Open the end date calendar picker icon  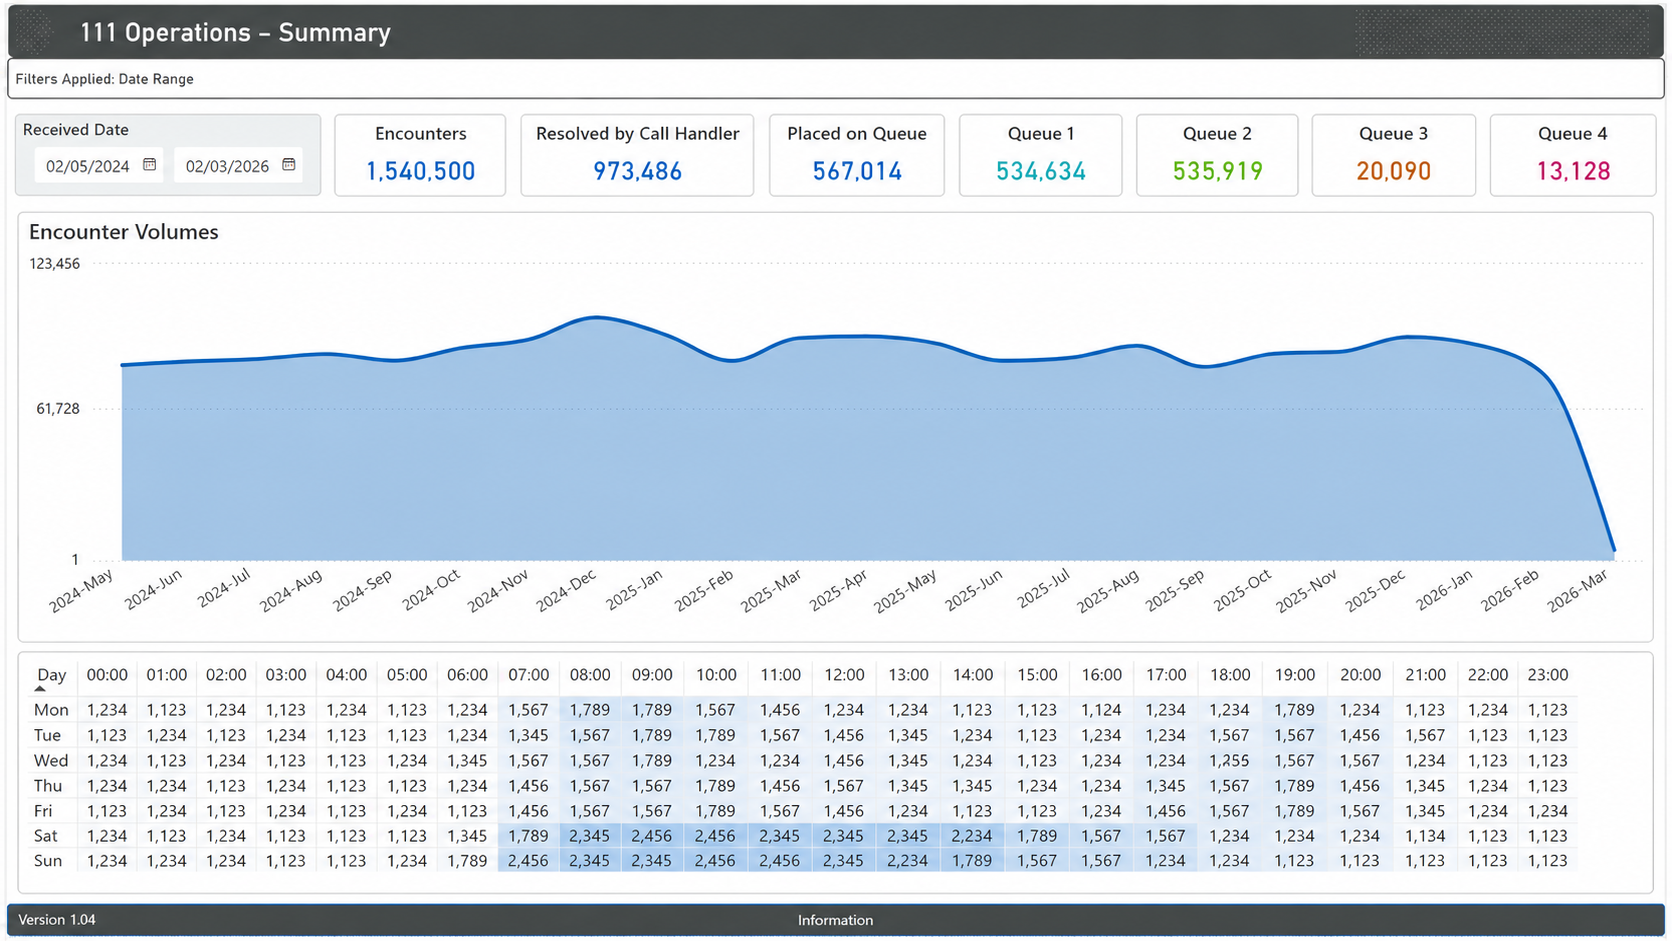(289, 165)
